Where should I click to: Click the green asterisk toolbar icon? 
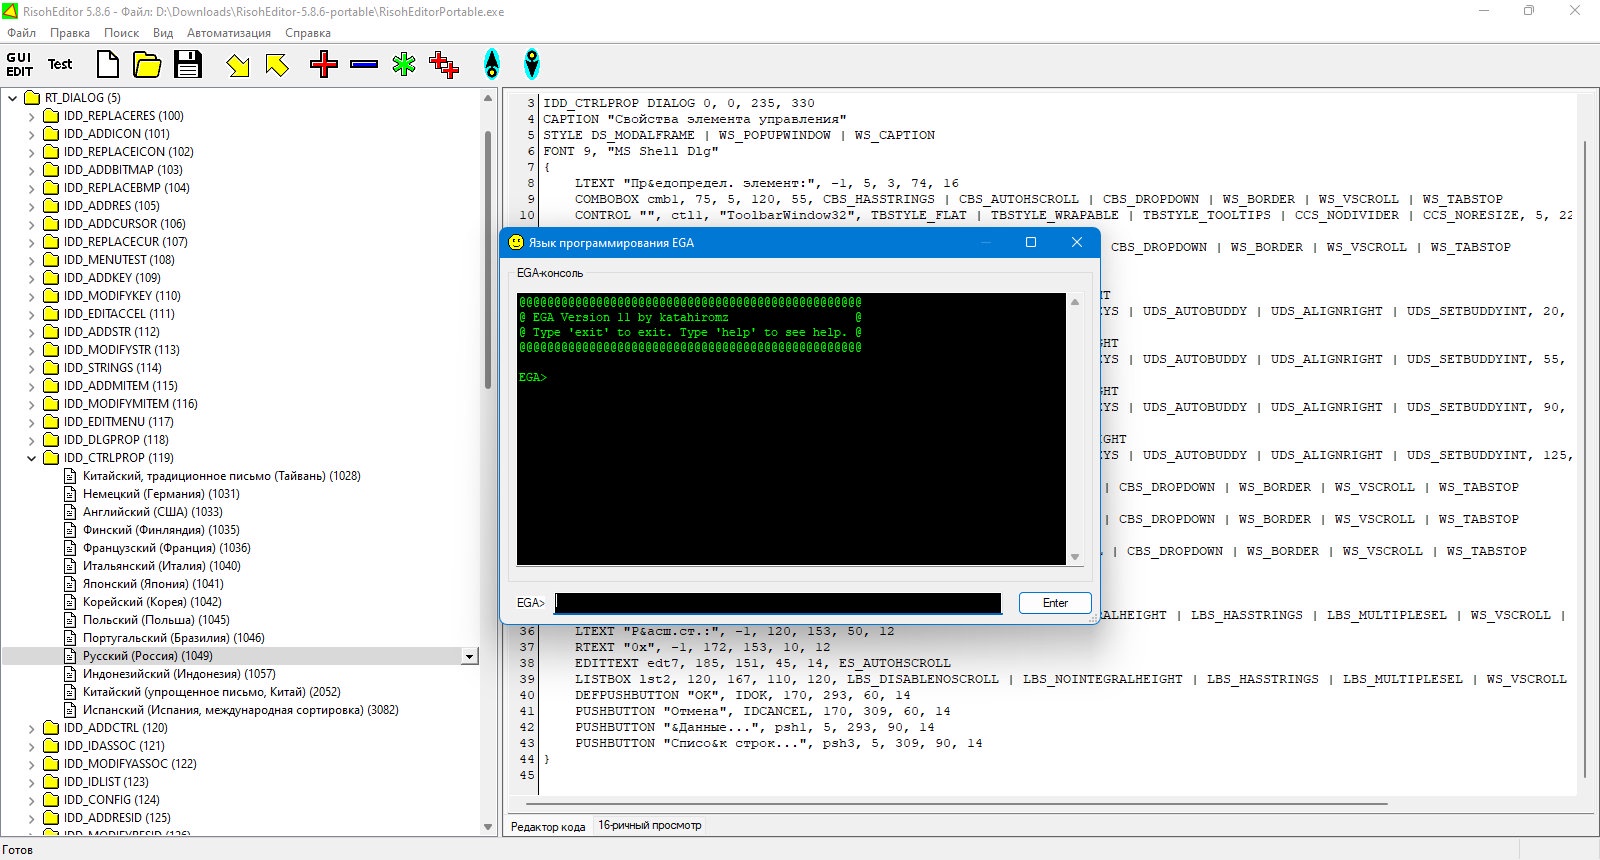click(x=404, y=65)
